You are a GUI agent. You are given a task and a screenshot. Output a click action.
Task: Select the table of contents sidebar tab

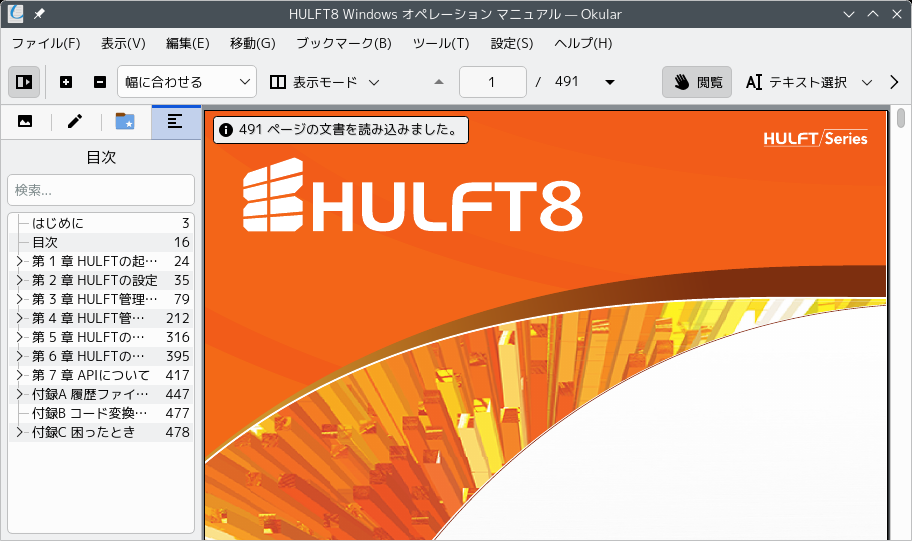(x=176, y=122)
